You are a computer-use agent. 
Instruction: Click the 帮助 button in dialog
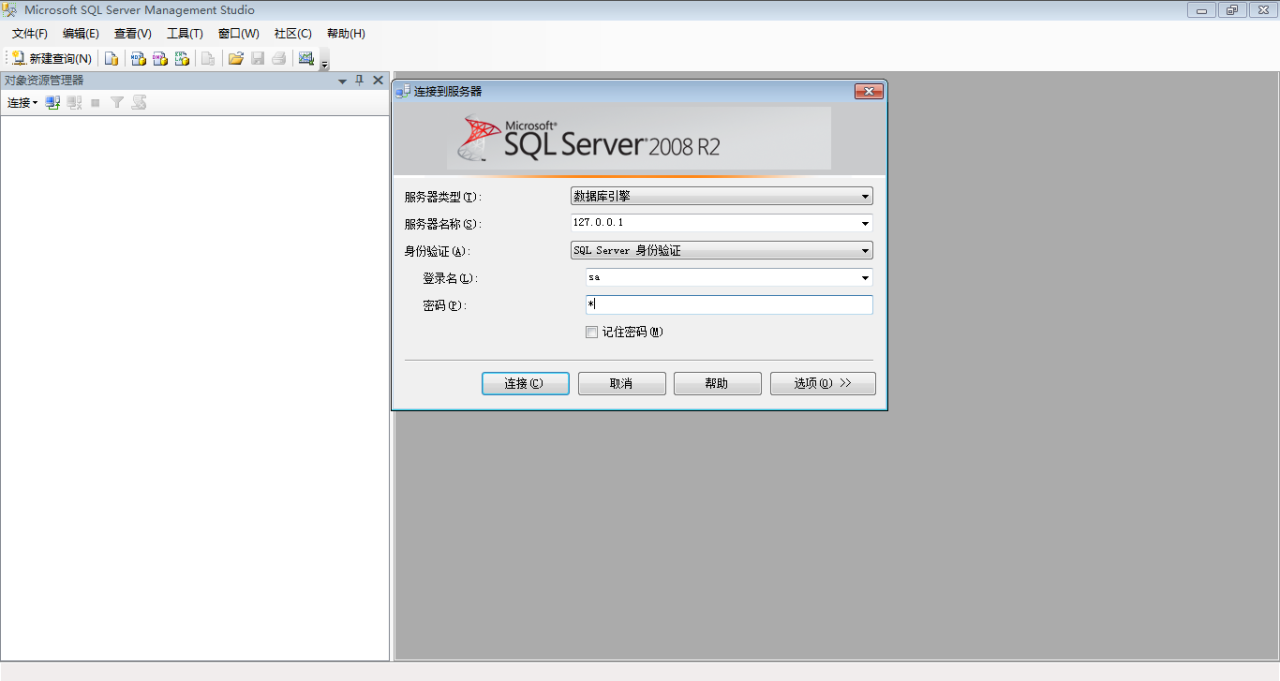coord(718,384)
